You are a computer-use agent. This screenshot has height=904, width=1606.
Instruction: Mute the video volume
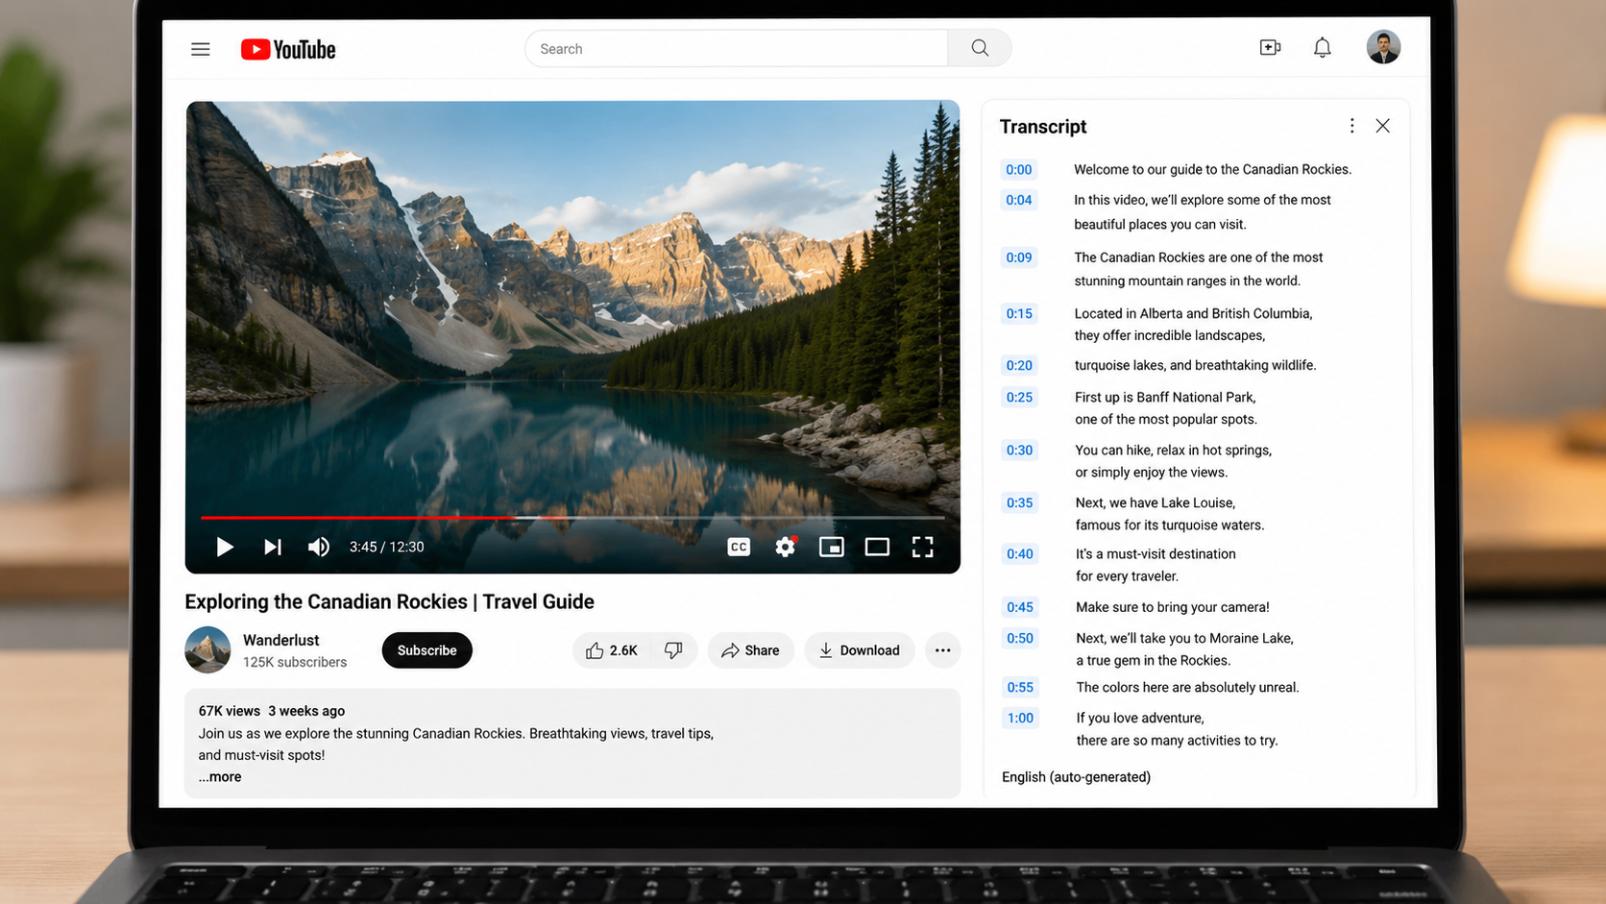click(x=318, y=547)
